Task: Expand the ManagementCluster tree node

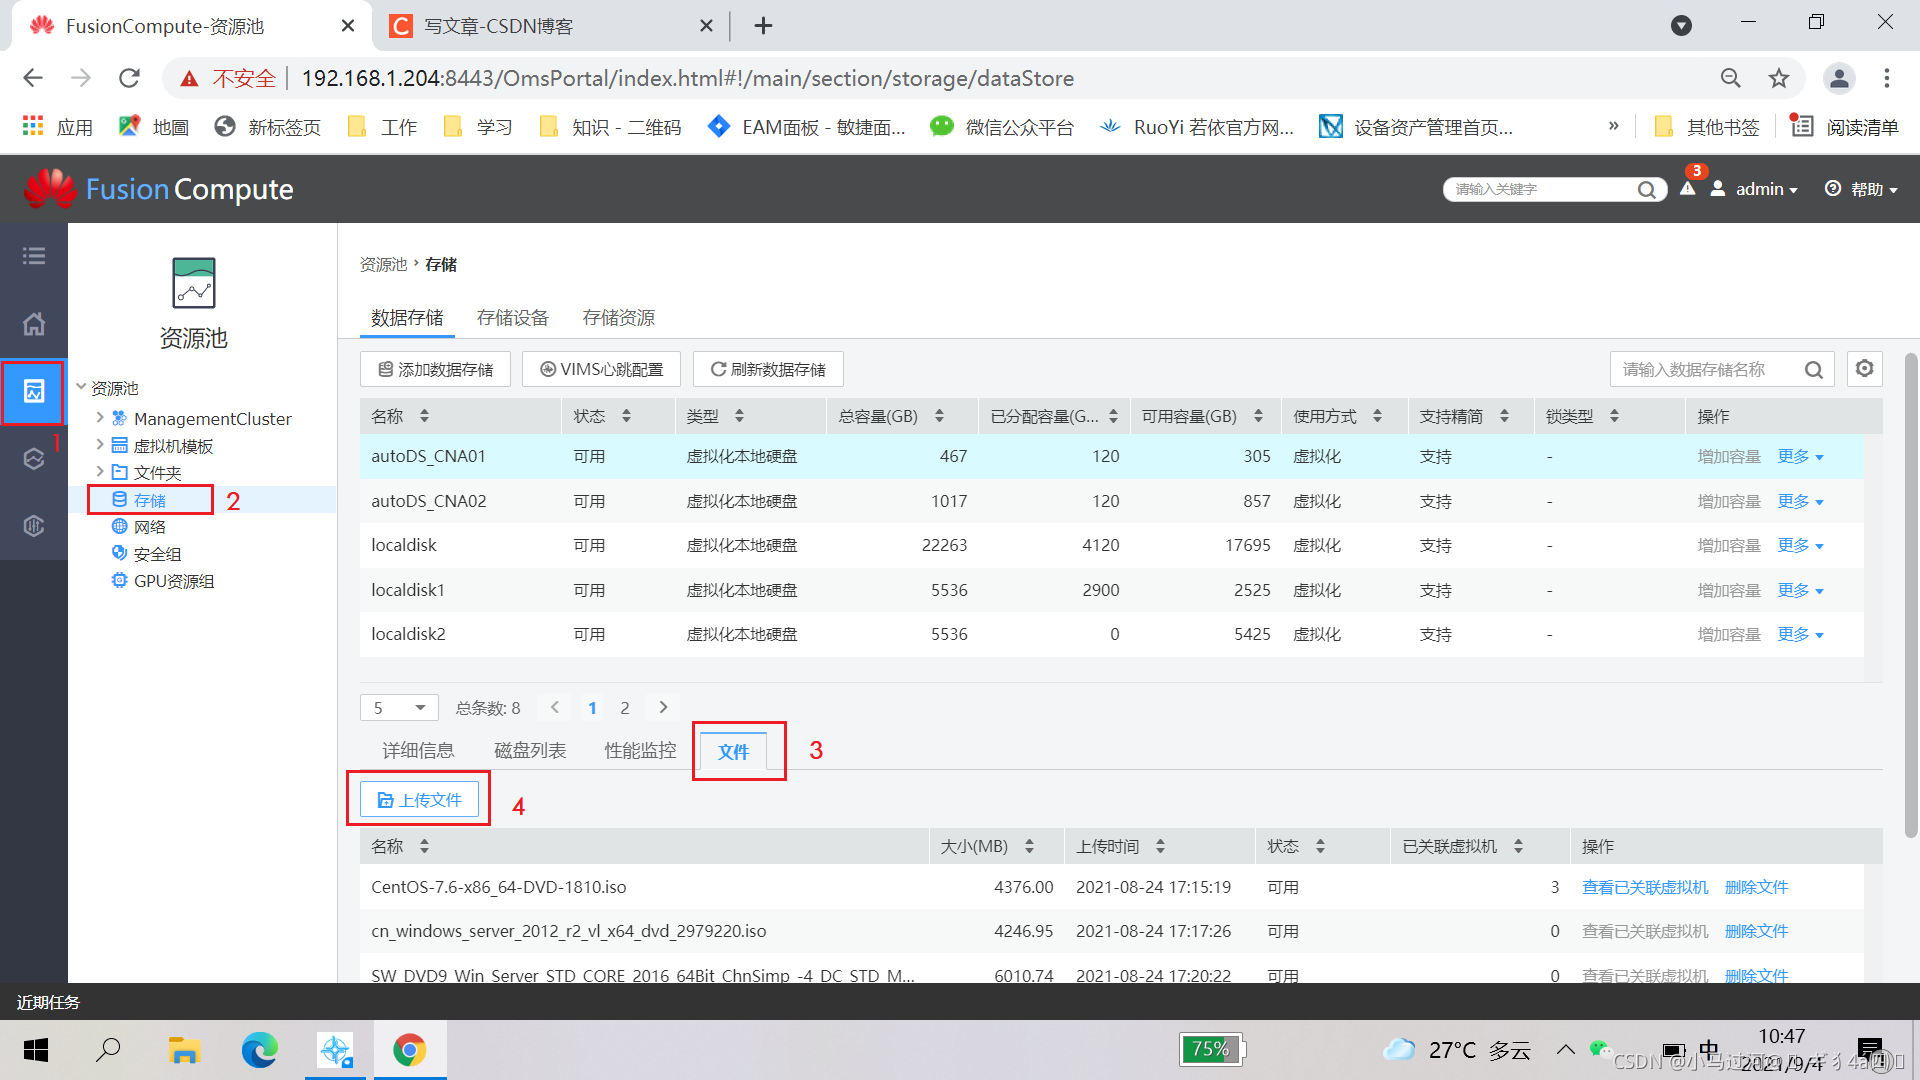Action: click(100, 418)
